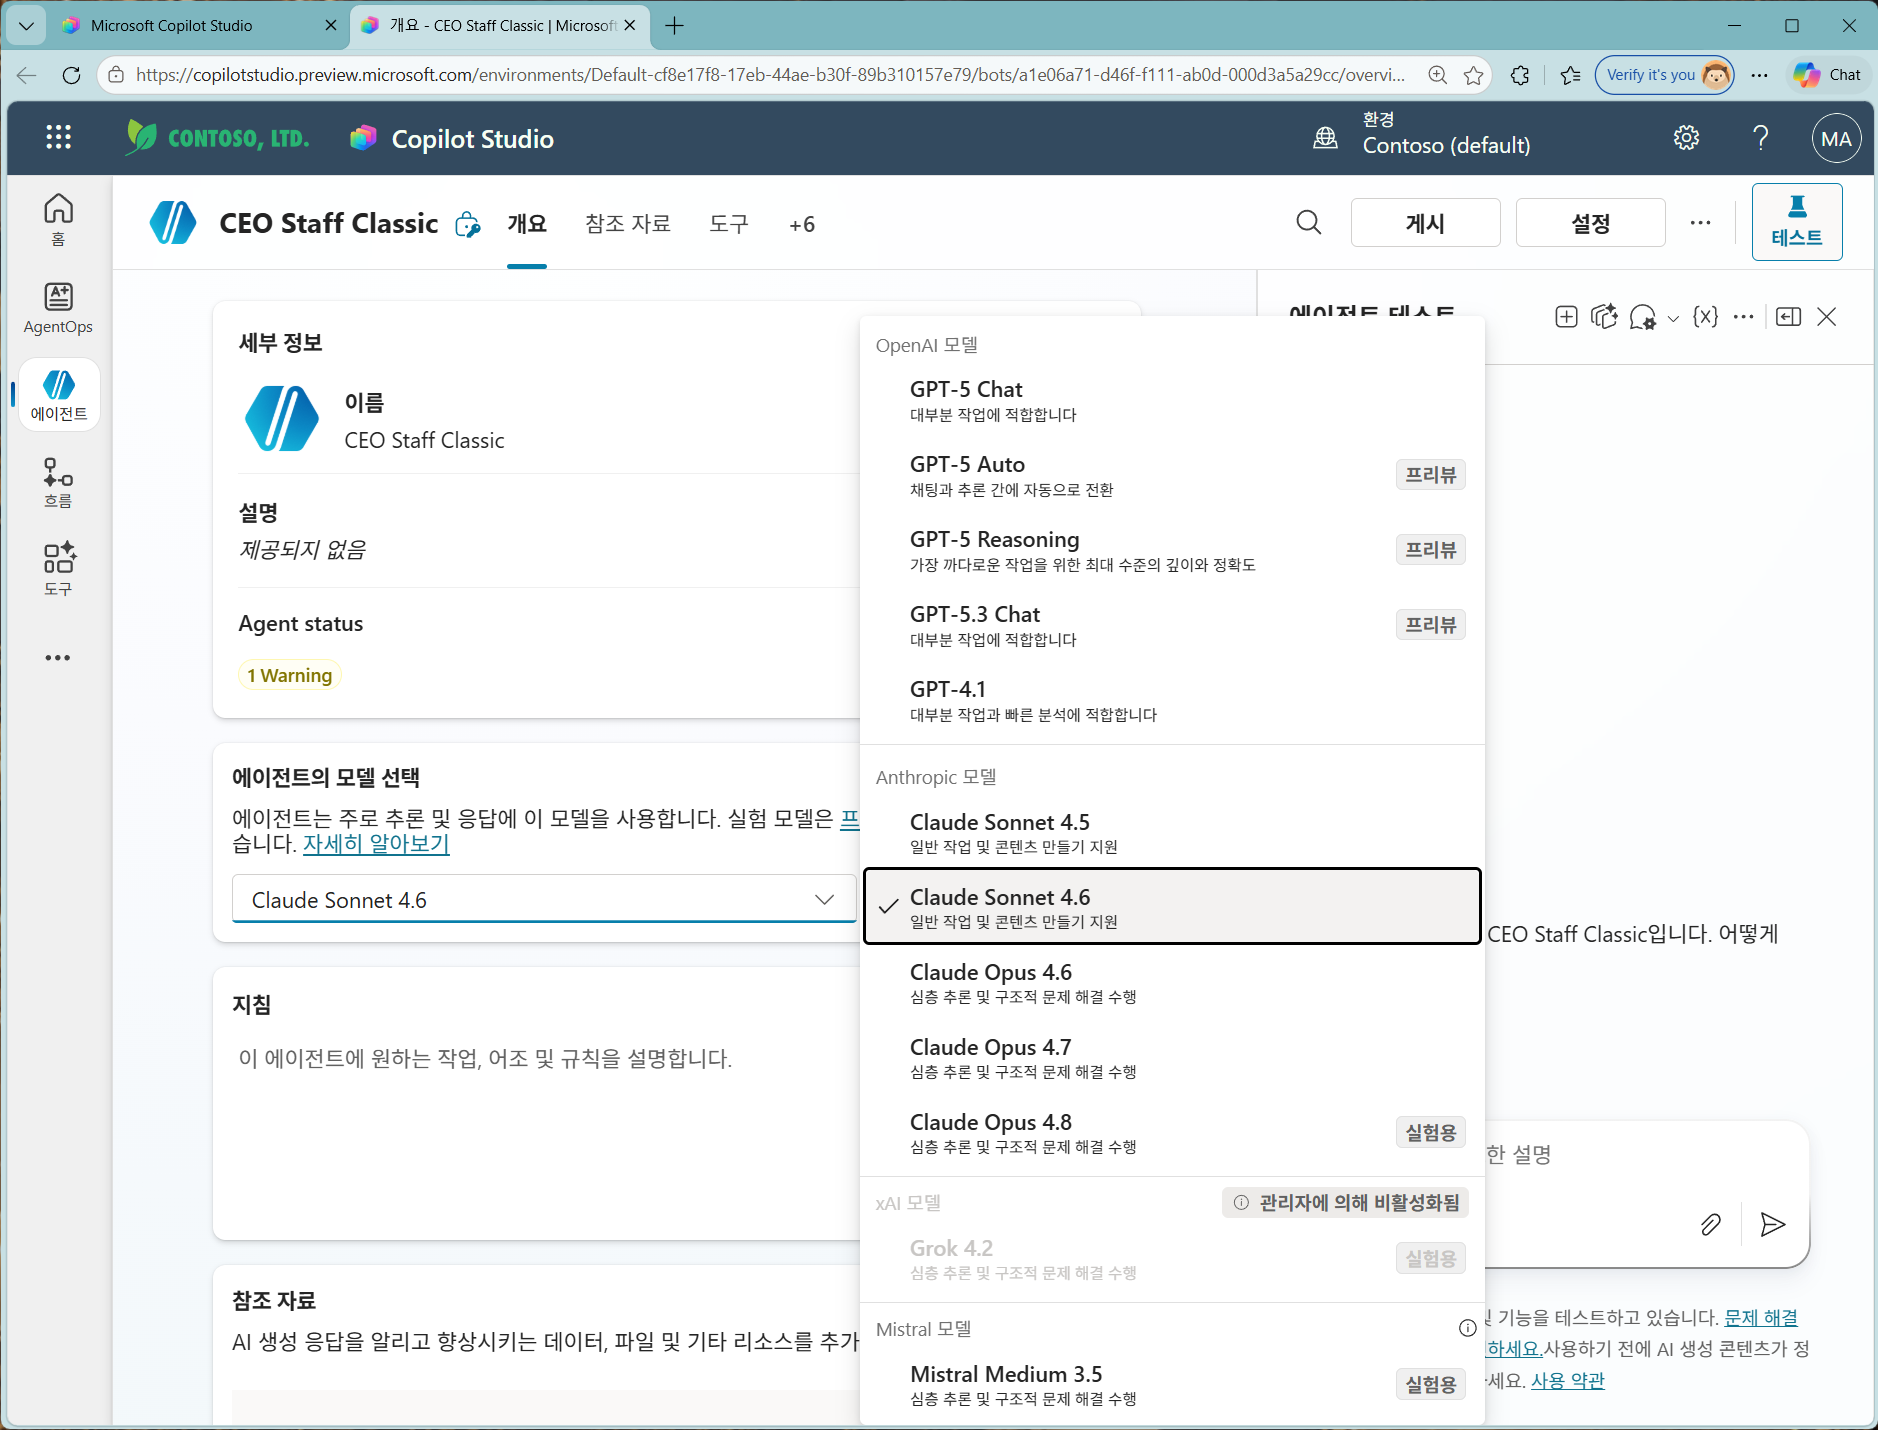Choose Claude Sonnet 4.5 model

click(1172, 833)
